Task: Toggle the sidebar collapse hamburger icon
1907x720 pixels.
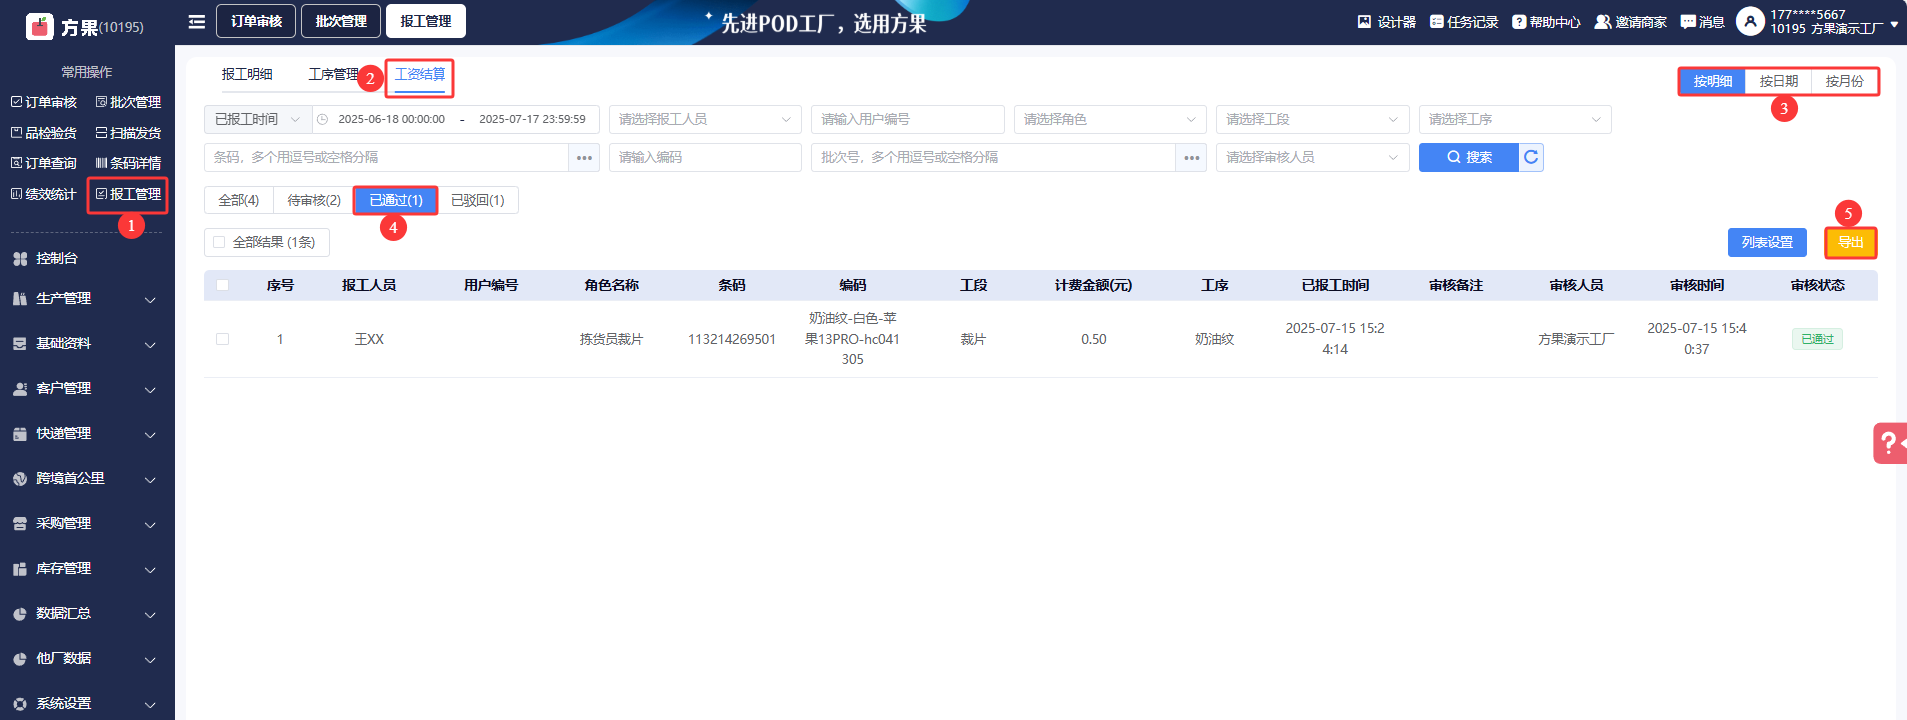Action: pyautogui.click(x=197, y=21)
